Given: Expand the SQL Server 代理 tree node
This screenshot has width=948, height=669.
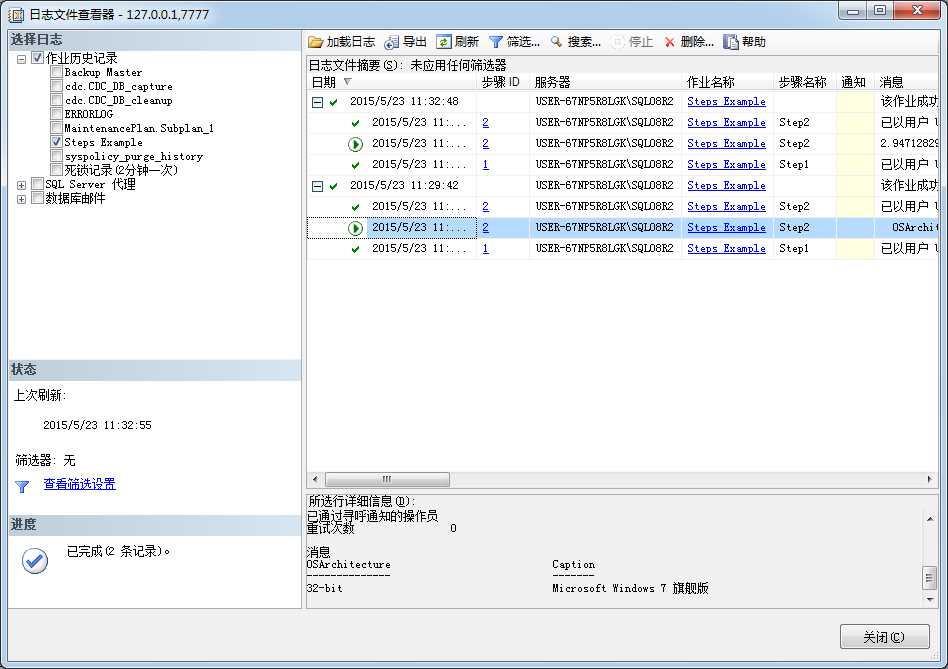Looking at the screenshot, I should (21, 185).
